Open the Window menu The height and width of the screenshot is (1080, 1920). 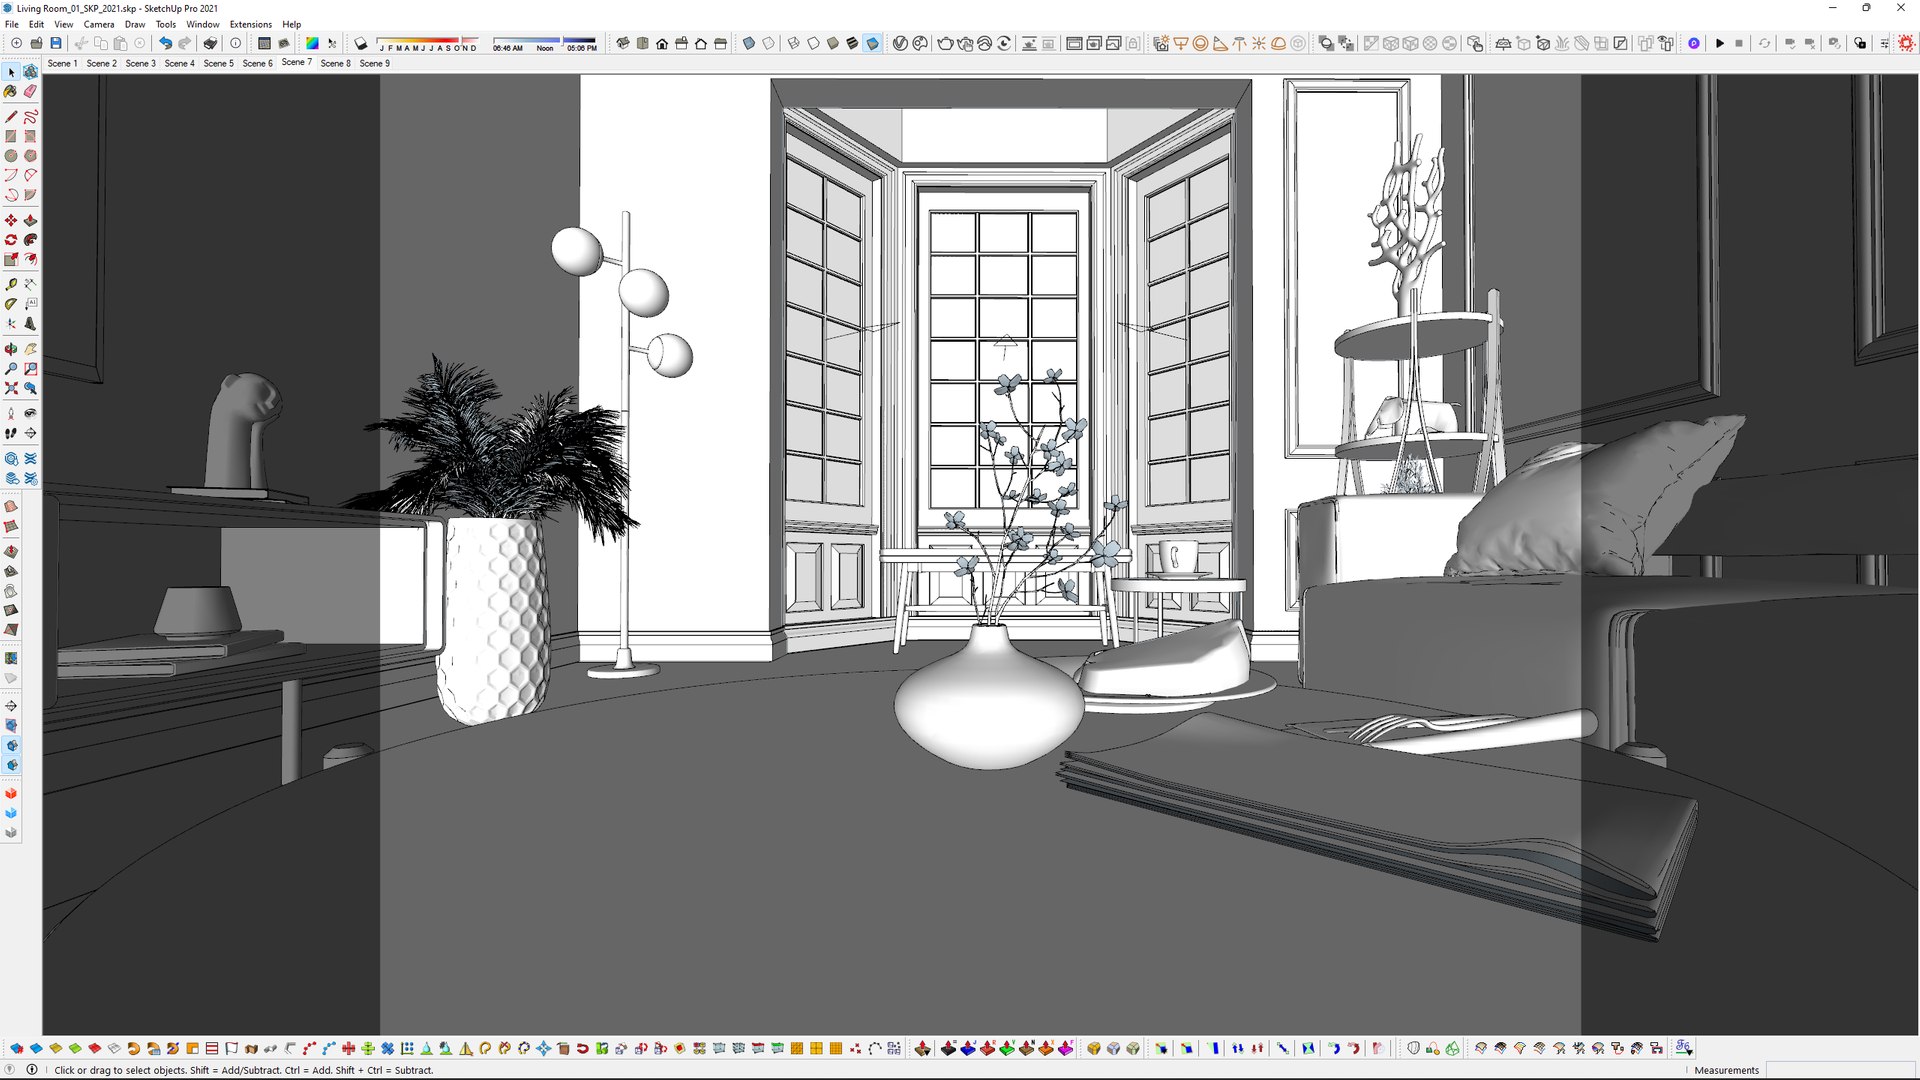click(203, 24)
